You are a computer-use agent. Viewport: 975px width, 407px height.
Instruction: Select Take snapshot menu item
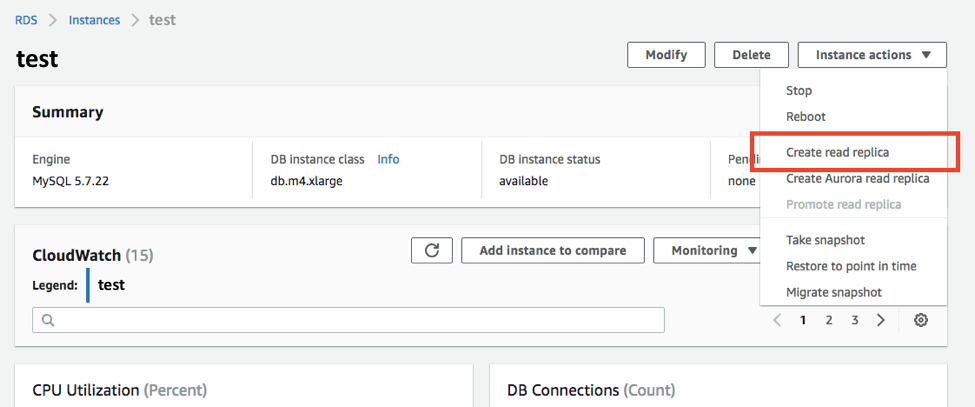tap(825, 240)
